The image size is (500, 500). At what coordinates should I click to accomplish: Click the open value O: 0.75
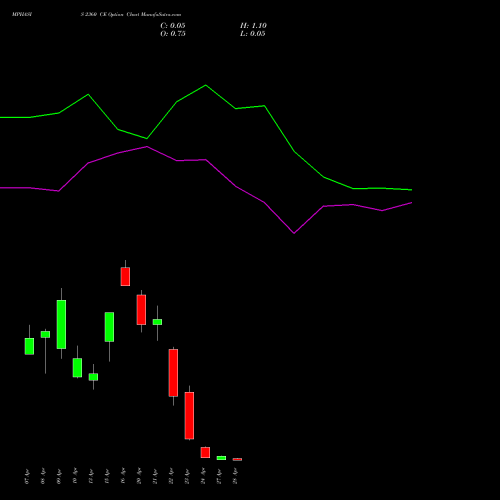pyautogui.click(x=173, y=34)
